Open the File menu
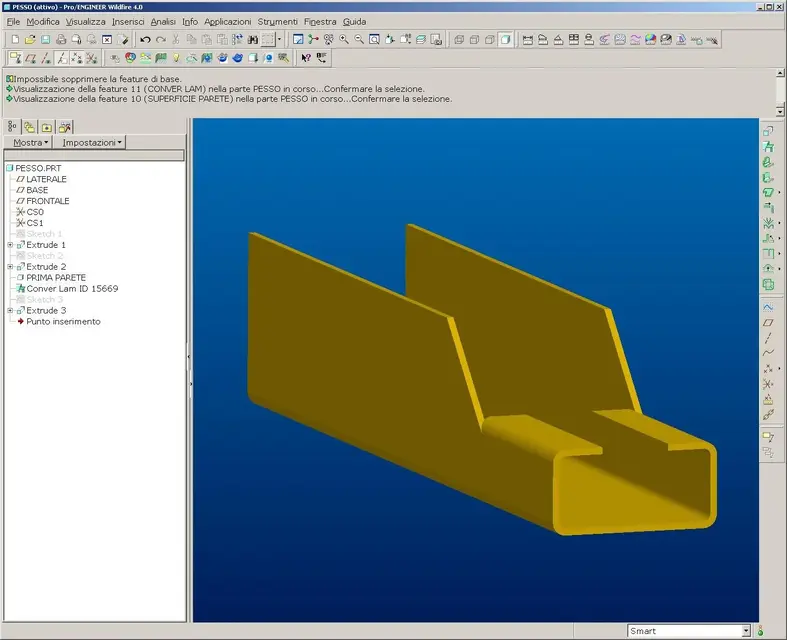The image size is (787, 640). [x=13, y=22]
